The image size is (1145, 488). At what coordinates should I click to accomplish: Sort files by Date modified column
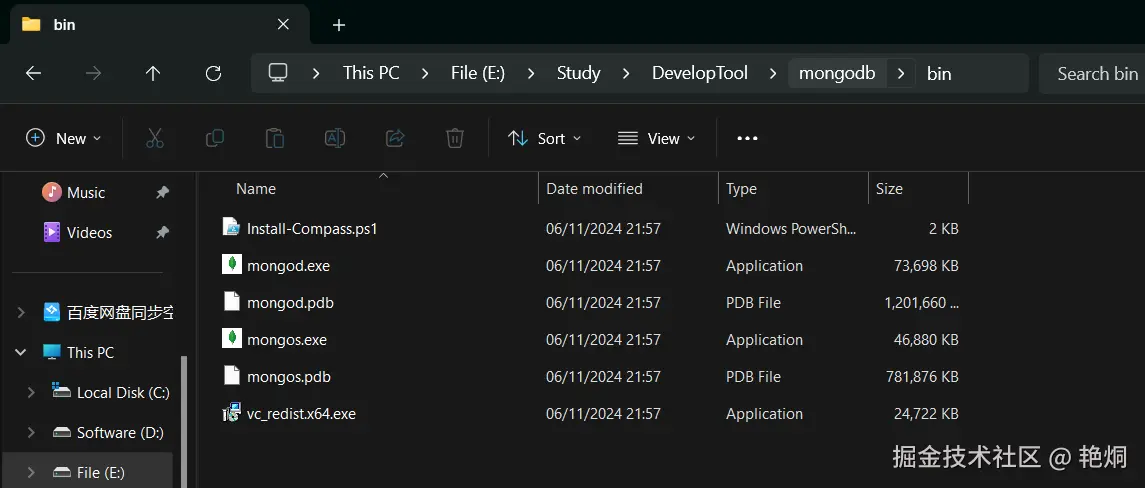594,188
